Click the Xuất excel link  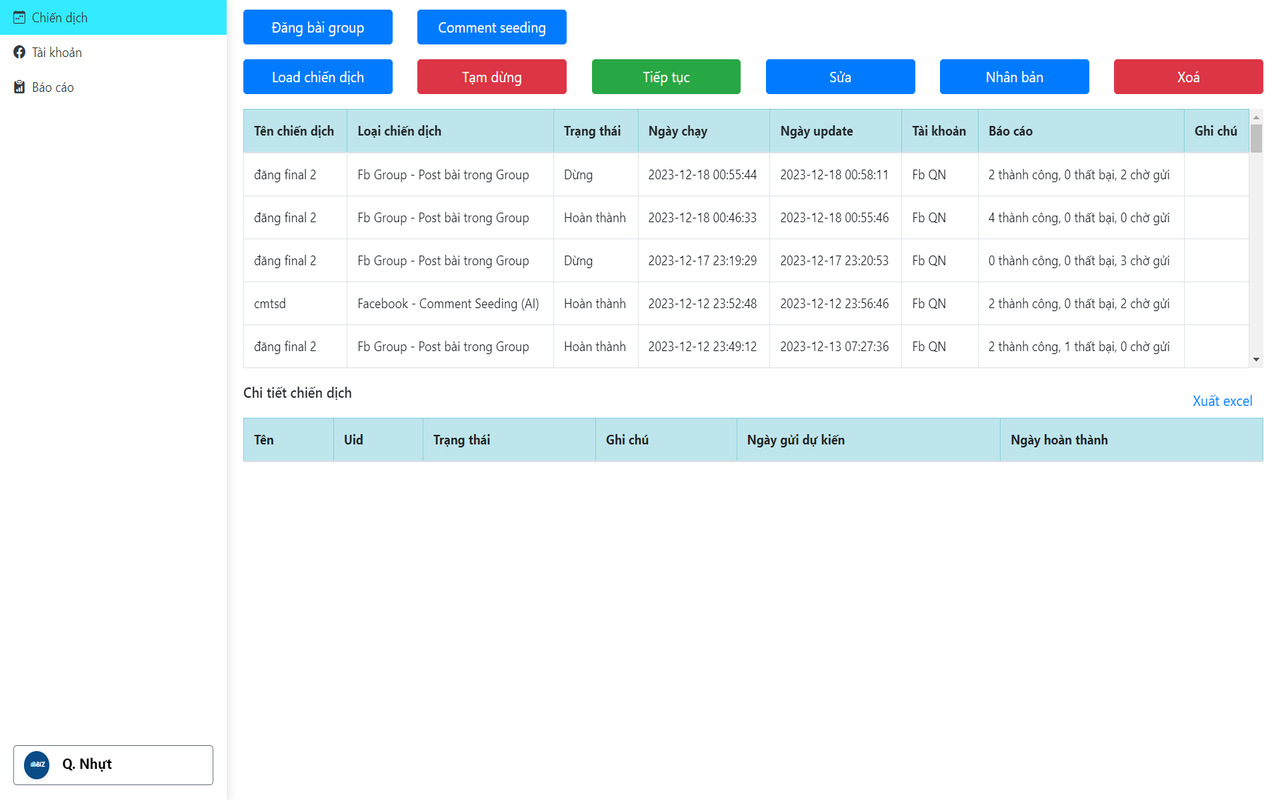click(x=1222, y=401)
